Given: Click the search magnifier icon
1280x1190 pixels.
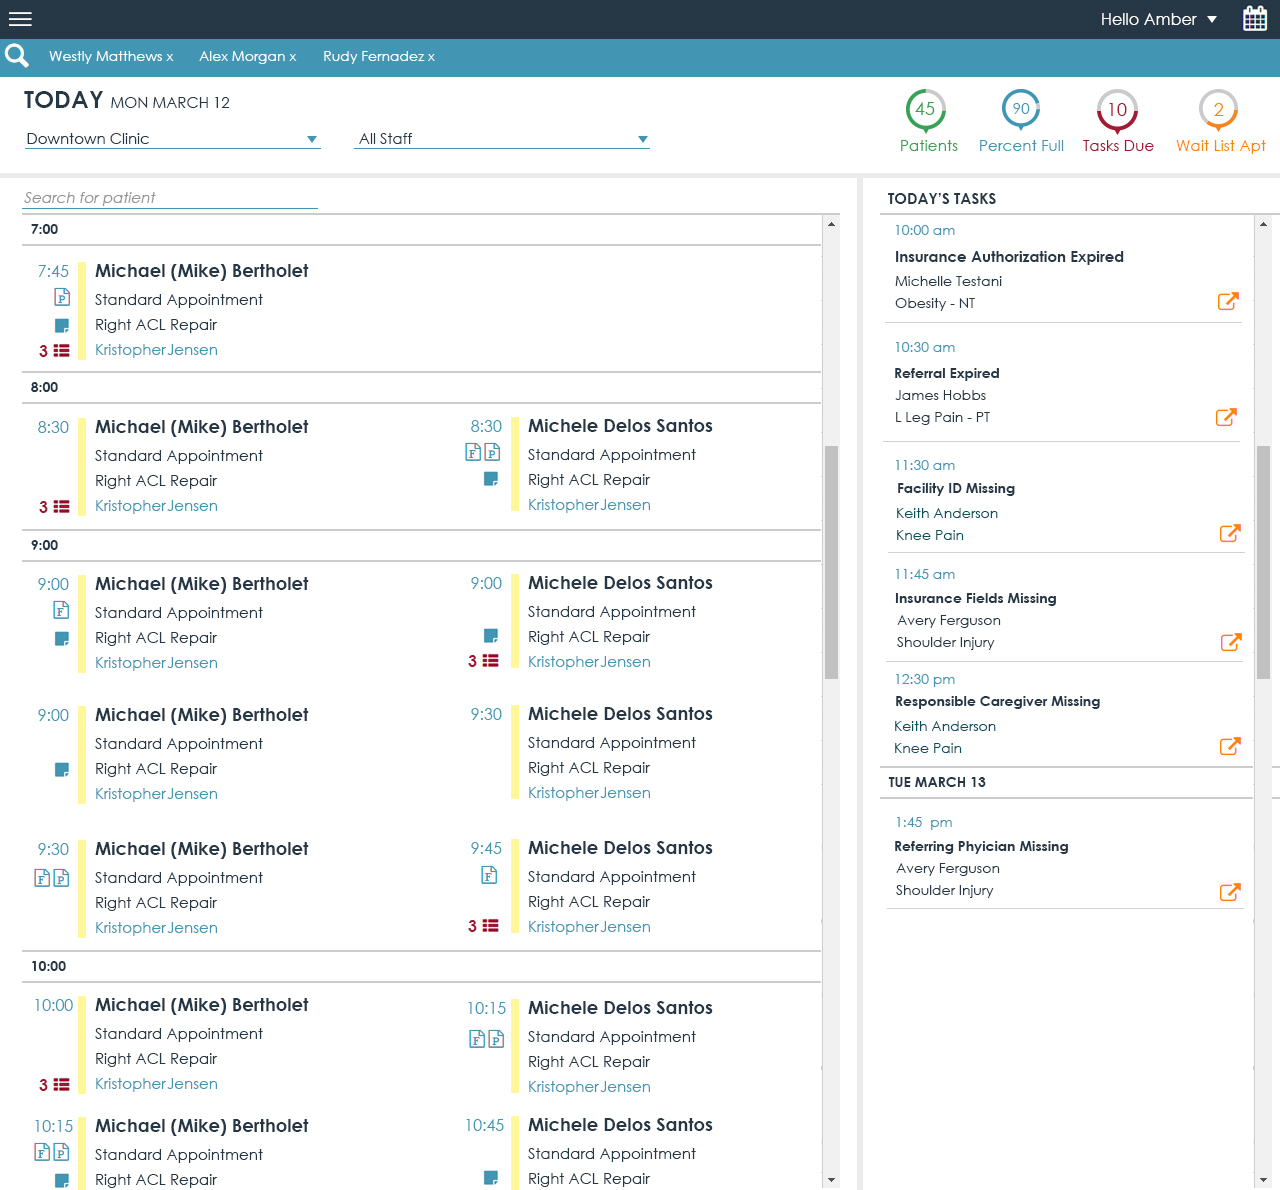Looking at the screenshot, I should coord(16,56).
